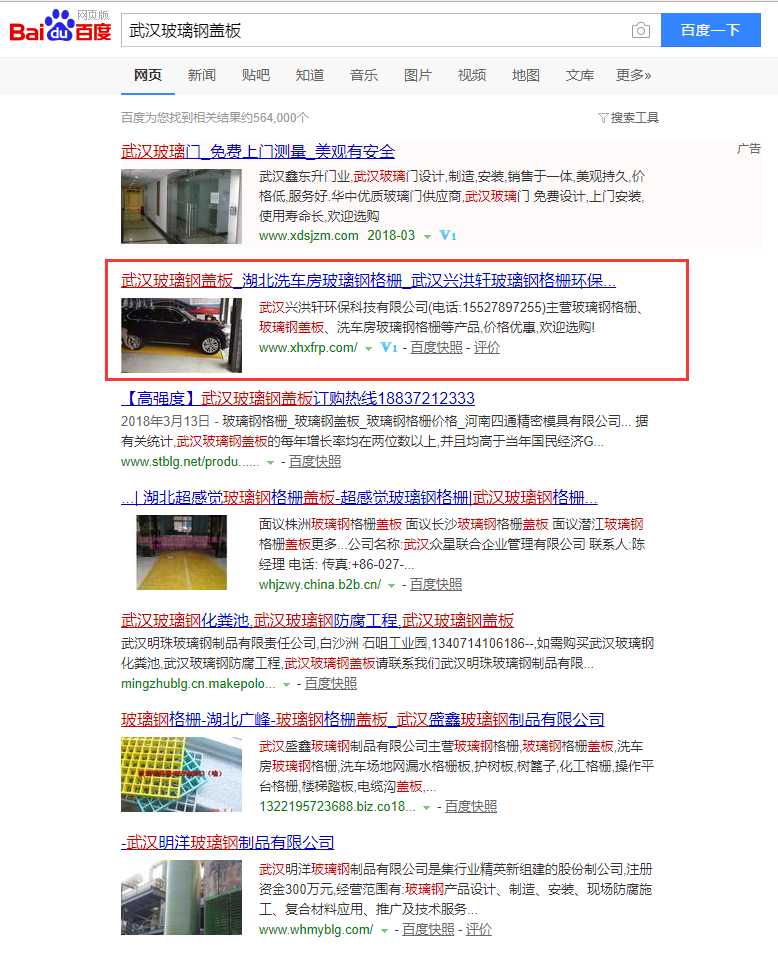
Task: Click V1 badge next to www.xhxfrp.com
Action: tap(389, 348)
